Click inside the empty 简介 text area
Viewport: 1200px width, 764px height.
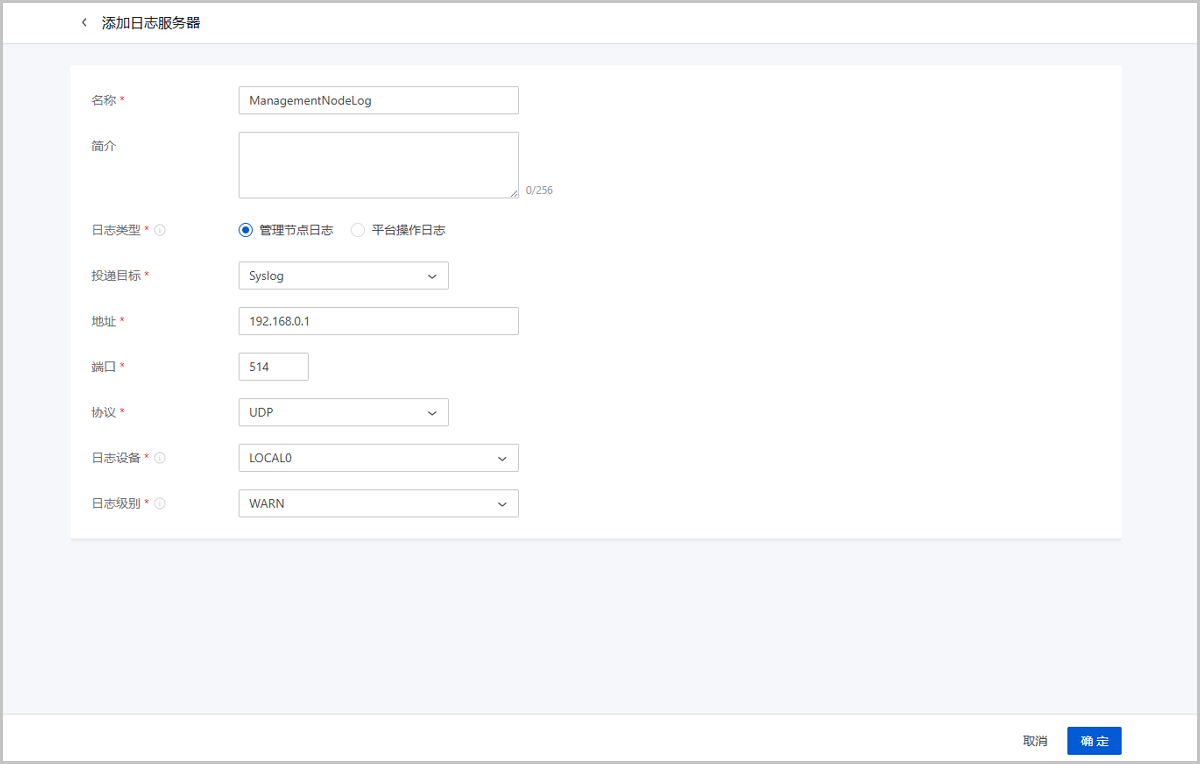coord(378,165)
